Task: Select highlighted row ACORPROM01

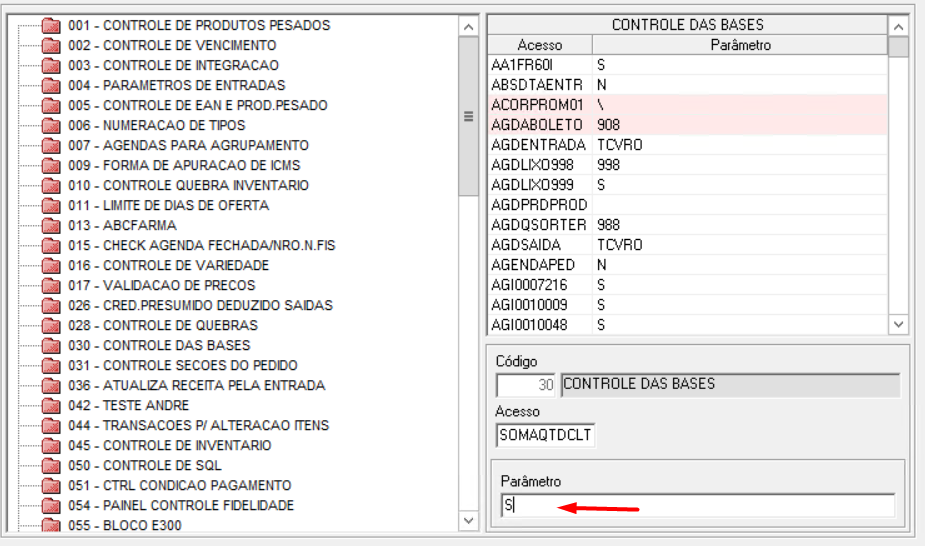Action: [687, 105]
